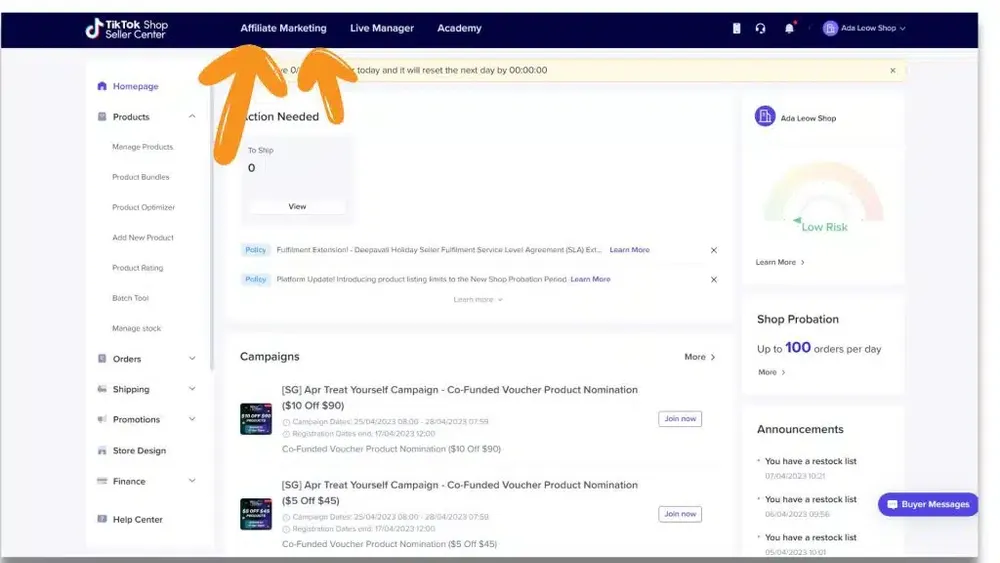Open Manage stock
Image resolution: width=1000 pixels, height=563 pixels.
pyautogui.click(x=136, y=328)
